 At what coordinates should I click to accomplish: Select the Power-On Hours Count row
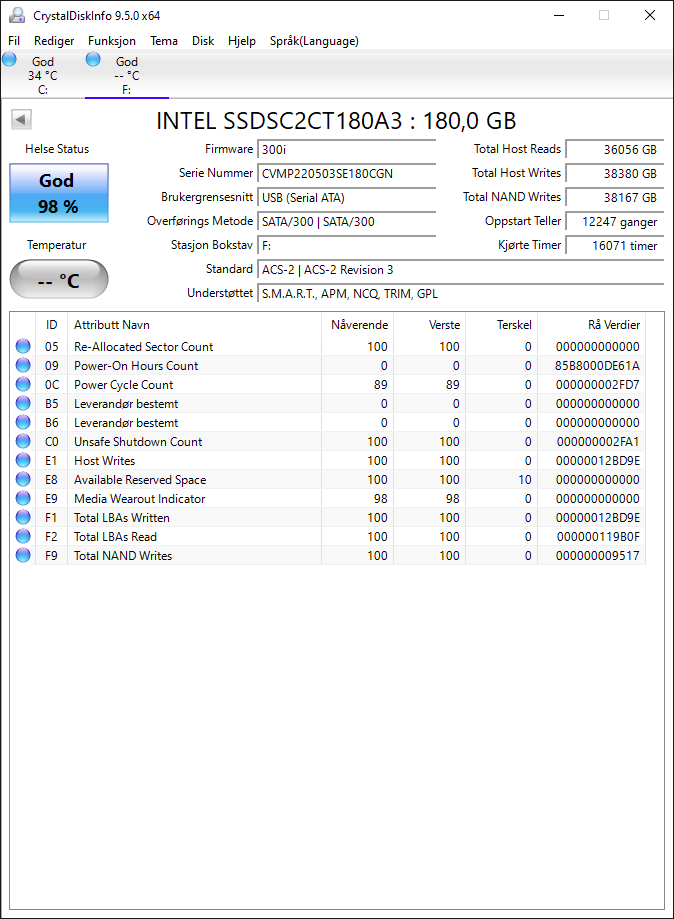pyautogui.click(x=328, y=366)
